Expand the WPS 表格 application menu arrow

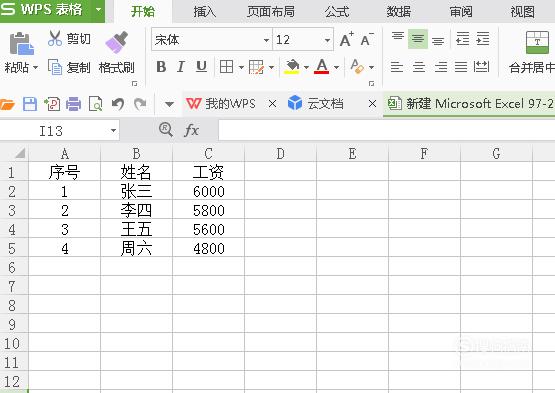click(x=99, y=10)
